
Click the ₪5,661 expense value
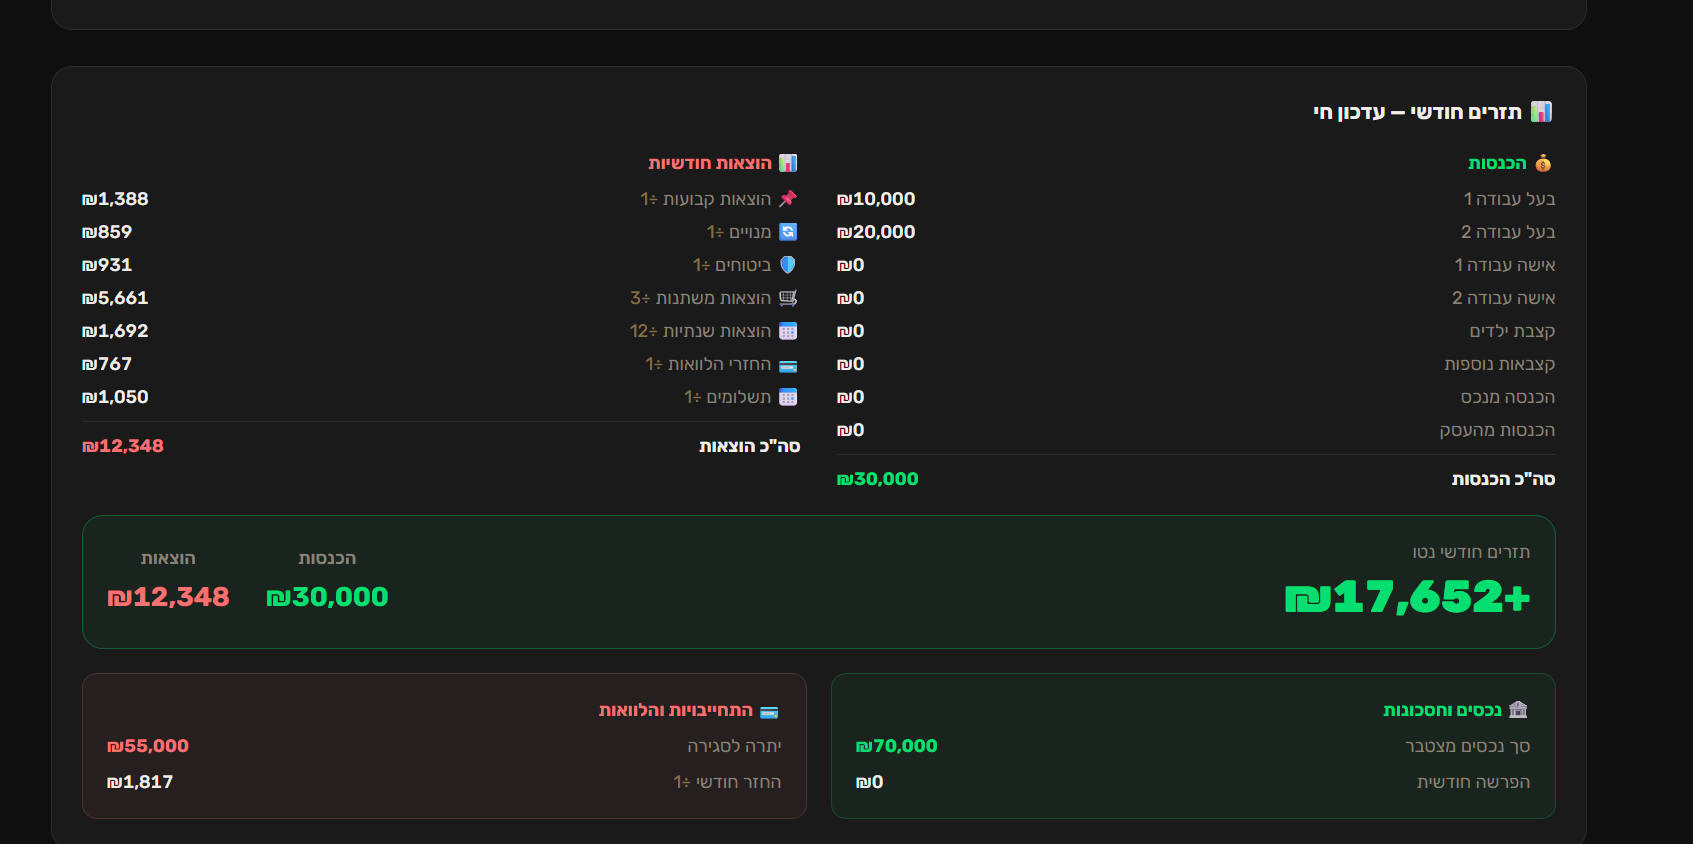tap(115, 298)
